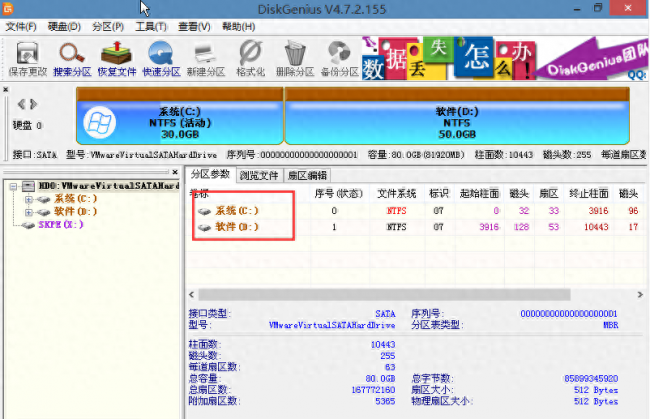Launch the Recover Files (恢复文件) tool

coord(116,59)
